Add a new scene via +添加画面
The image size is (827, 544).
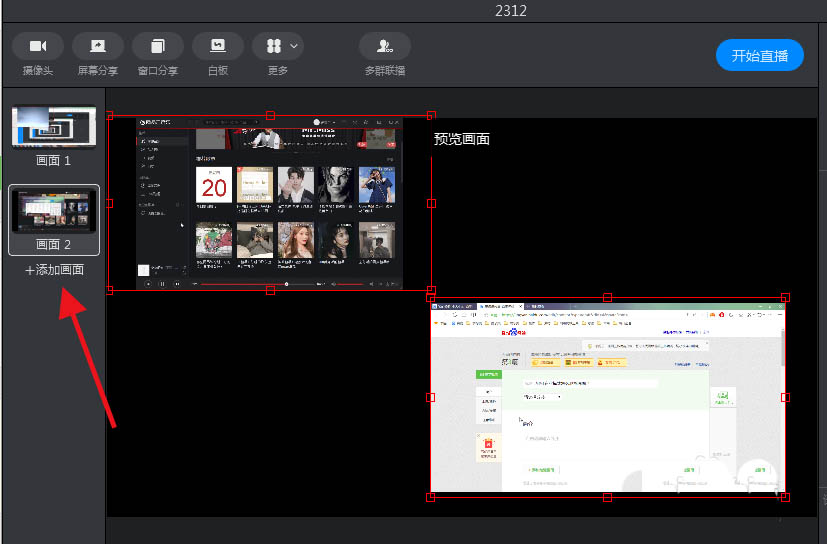(x=54, y=270)
